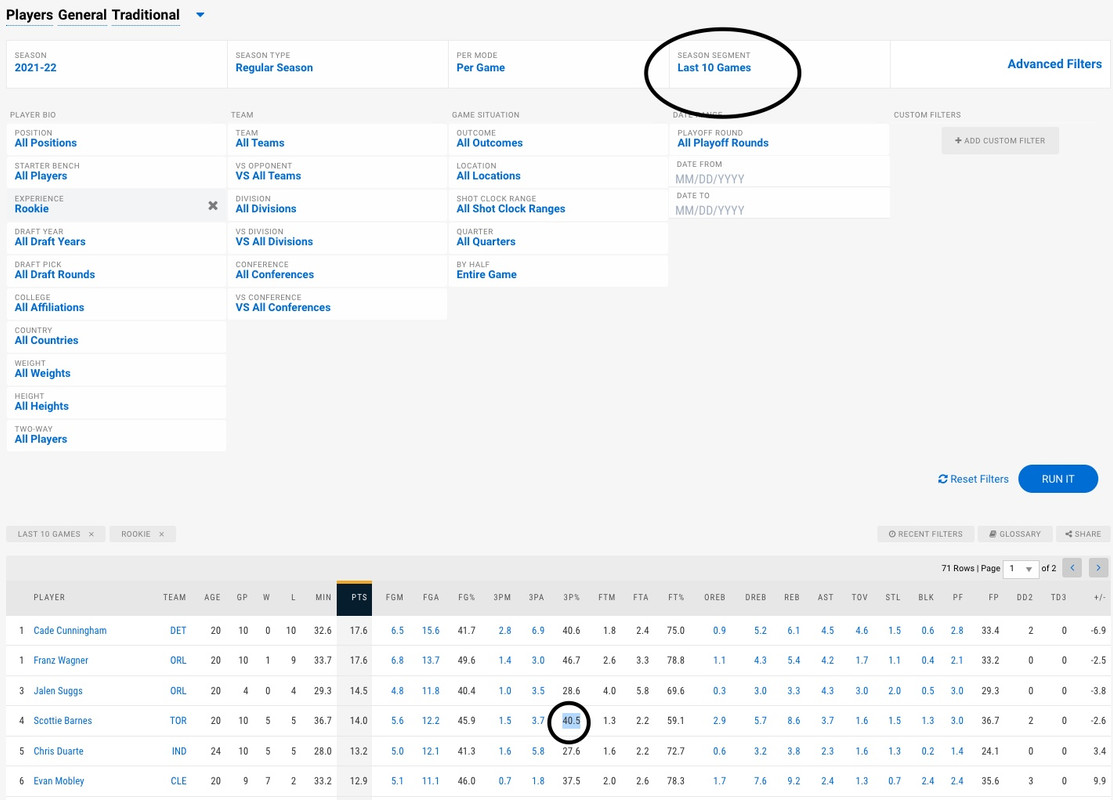1113x800 pixels.
Task: Open Chris Duarte player link
Action: [58, 751]
